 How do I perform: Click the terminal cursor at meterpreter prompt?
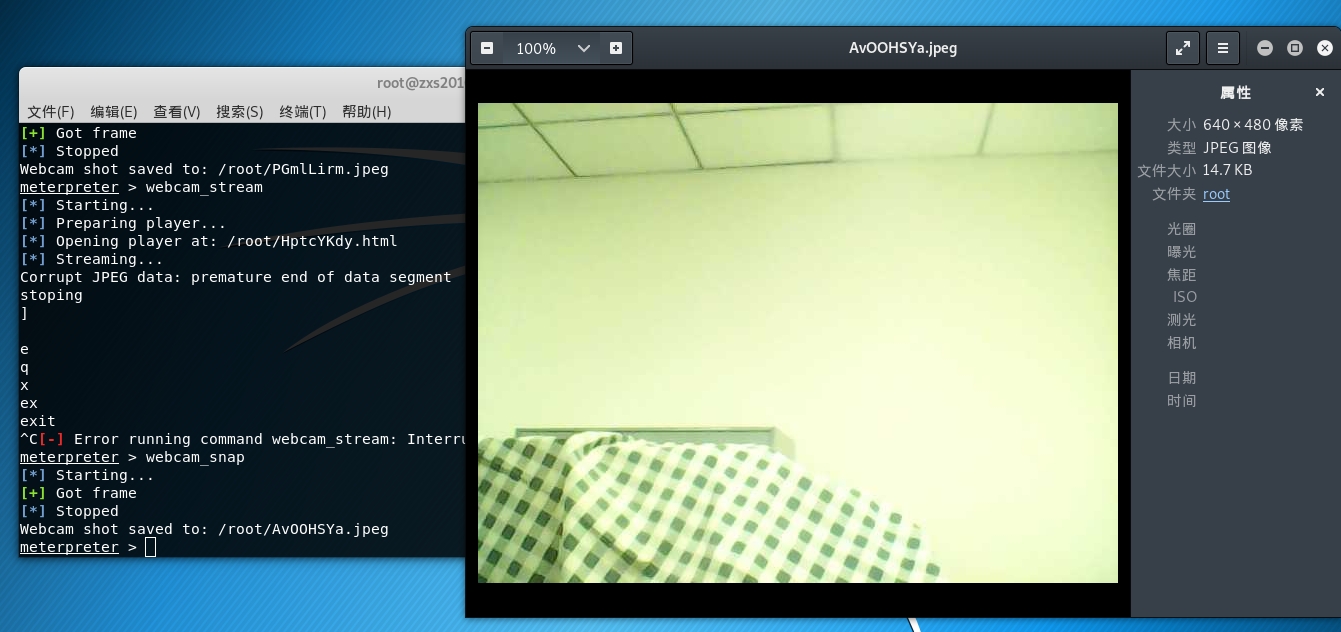[x=150, y=547]
